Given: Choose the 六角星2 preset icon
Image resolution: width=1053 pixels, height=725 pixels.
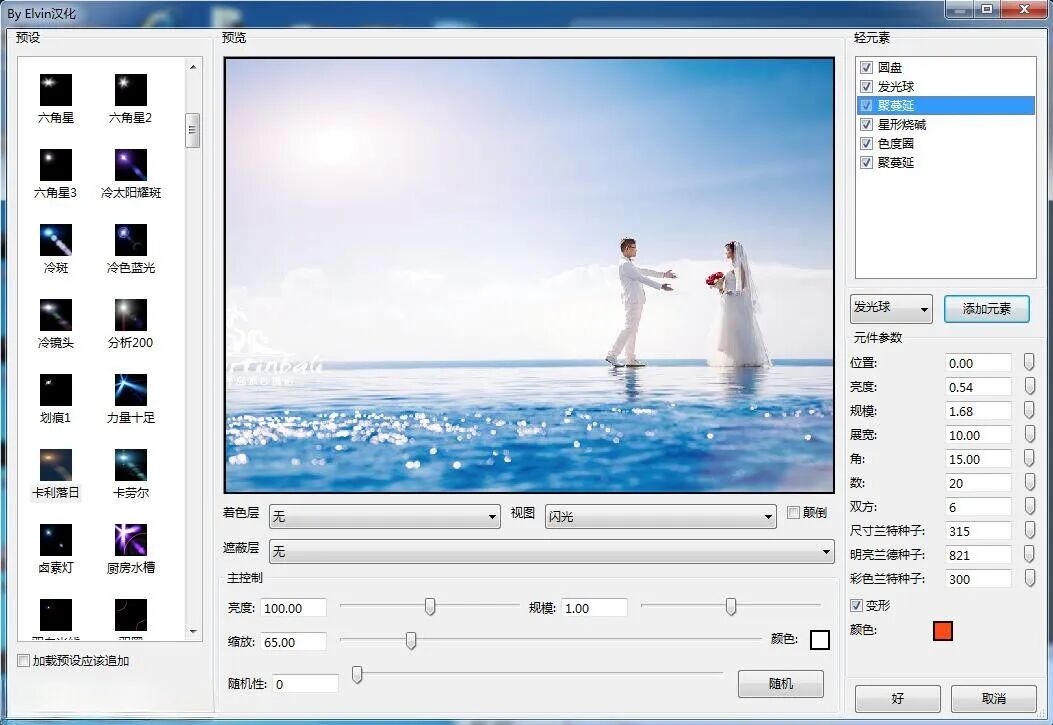Looking at the screenshot, I should pyautogui.click(x=130, y=90).
